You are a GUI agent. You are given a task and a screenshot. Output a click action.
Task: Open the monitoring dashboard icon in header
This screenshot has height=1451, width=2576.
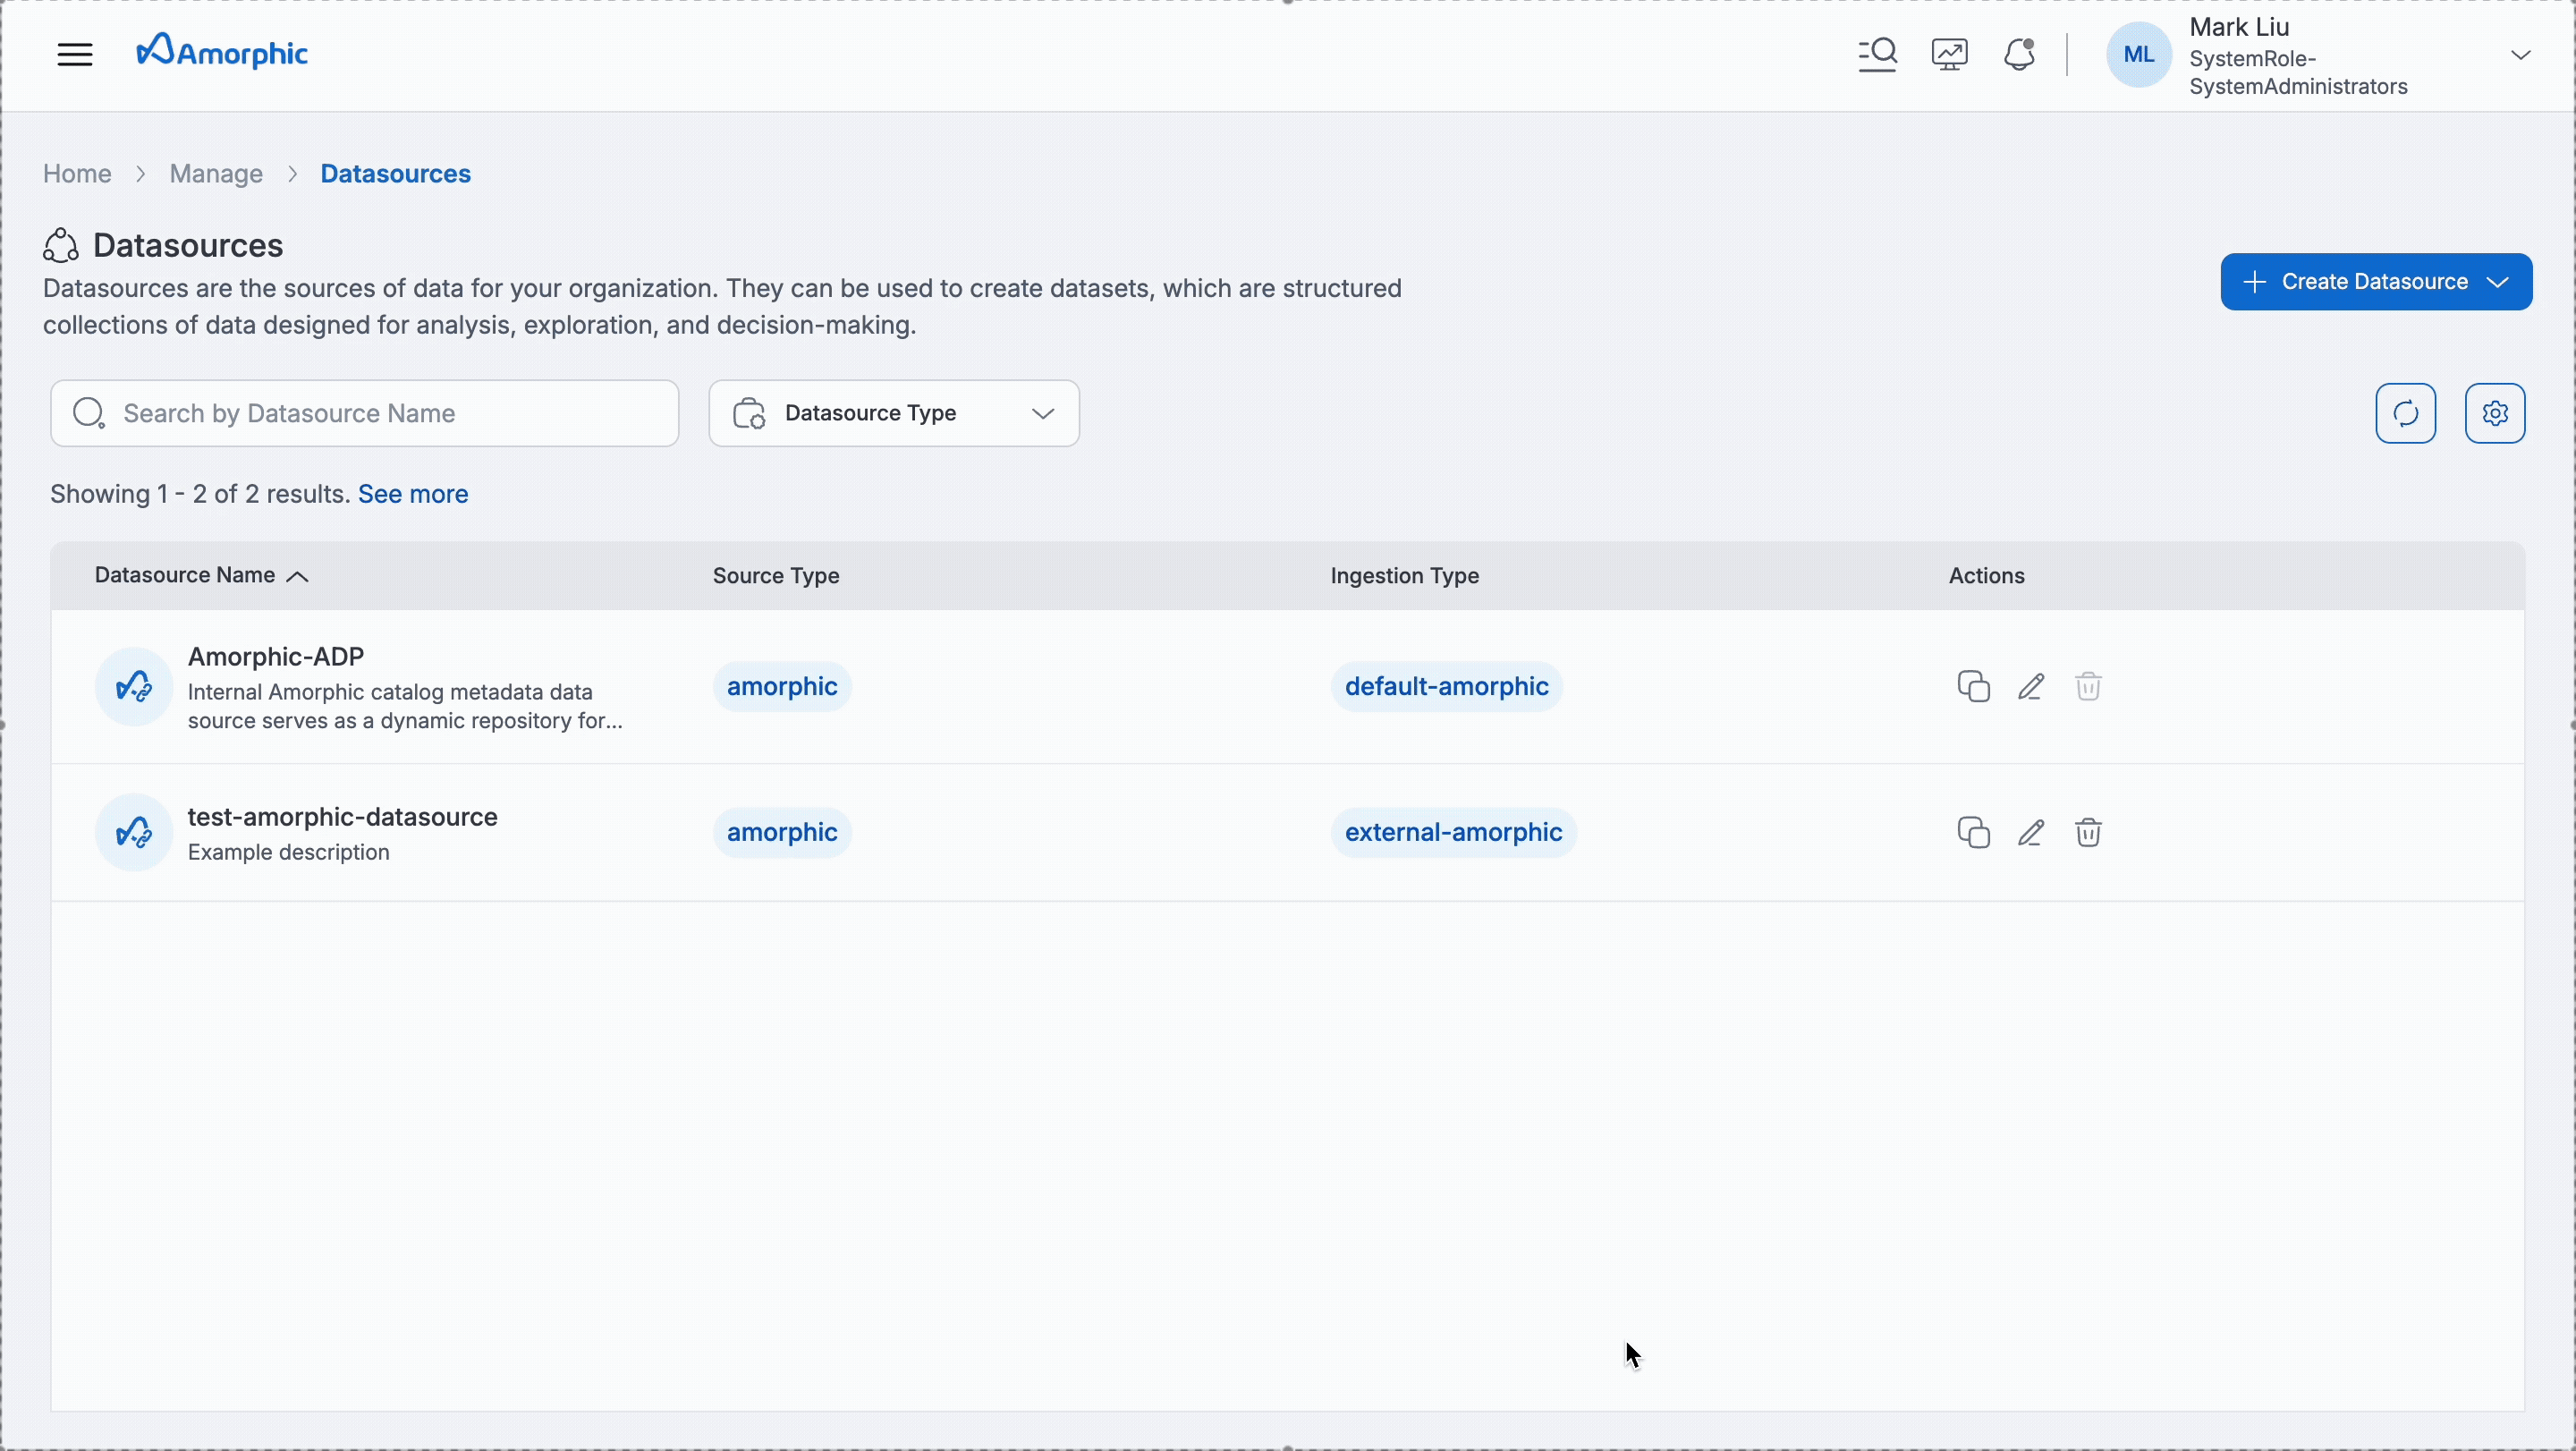[x=1949, y=54]
